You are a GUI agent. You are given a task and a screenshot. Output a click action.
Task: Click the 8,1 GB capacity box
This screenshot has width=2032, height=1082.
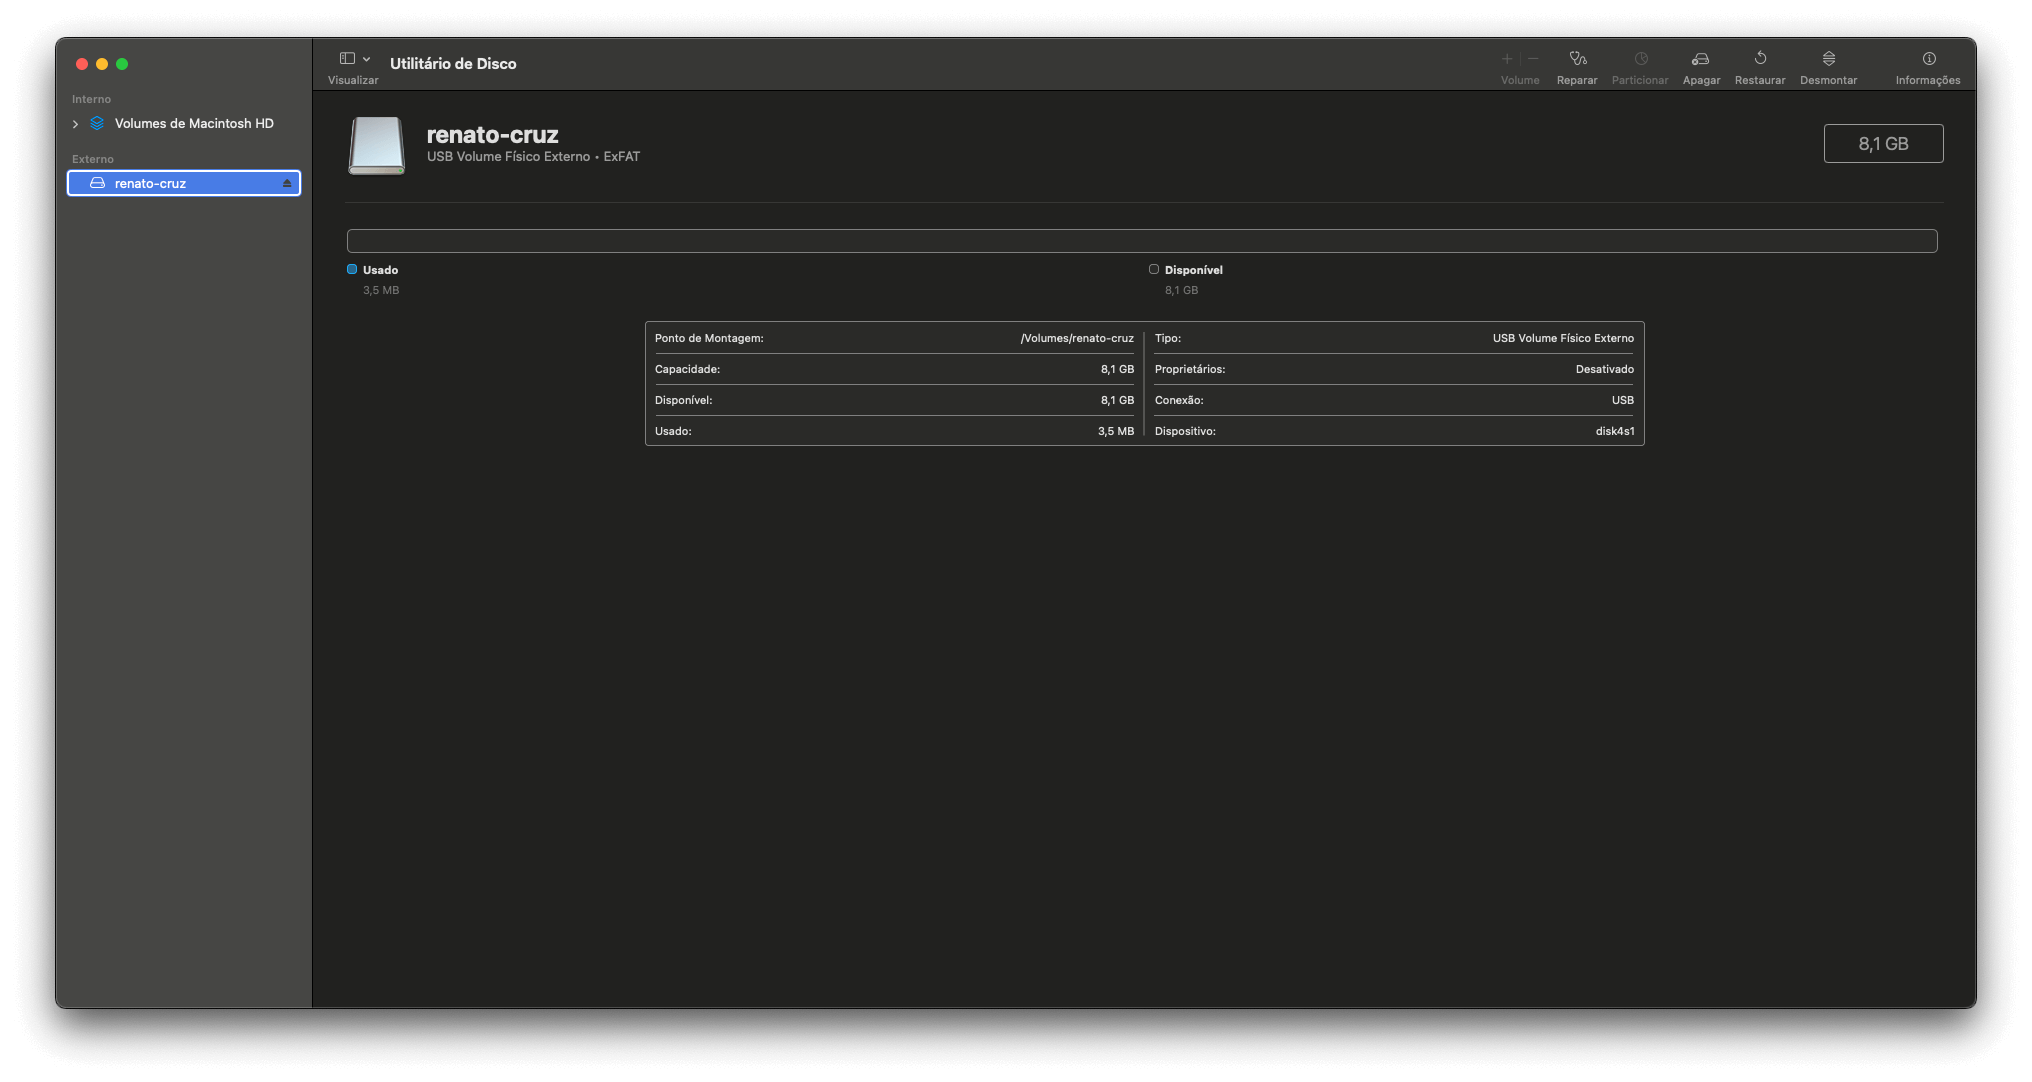pos(1883,143)
